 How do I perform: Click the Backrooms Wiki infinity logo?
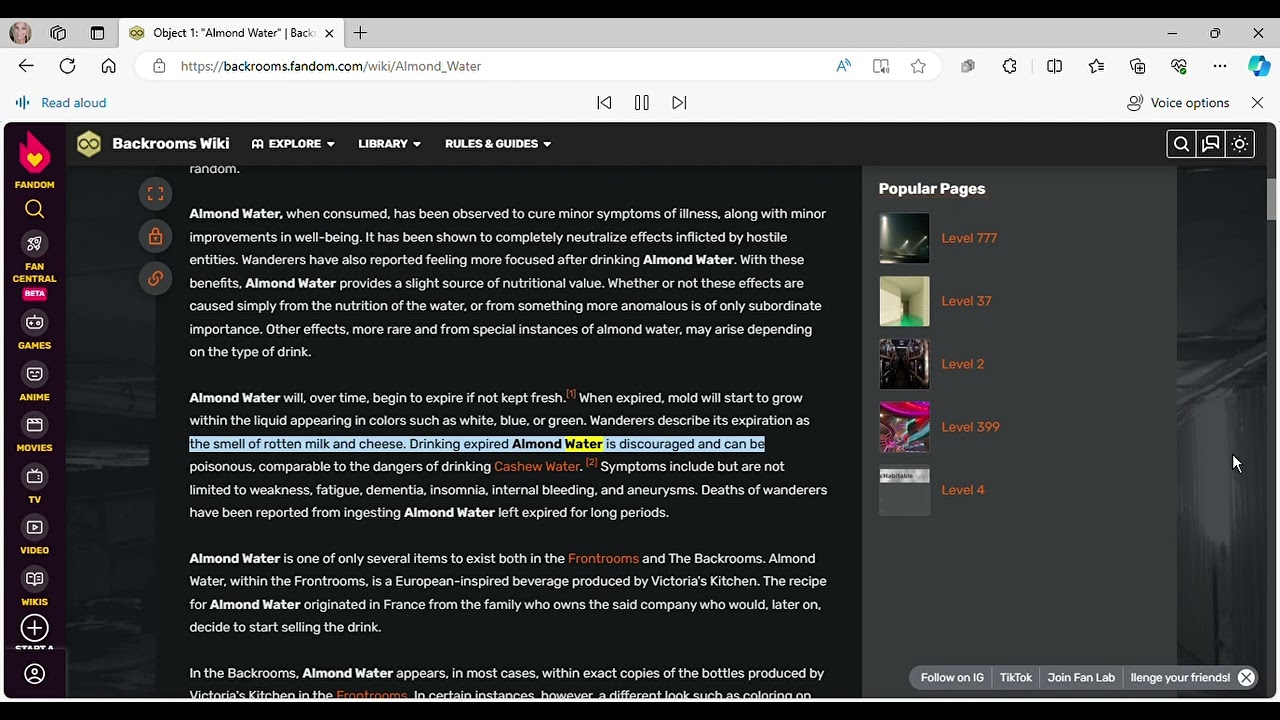89,144
